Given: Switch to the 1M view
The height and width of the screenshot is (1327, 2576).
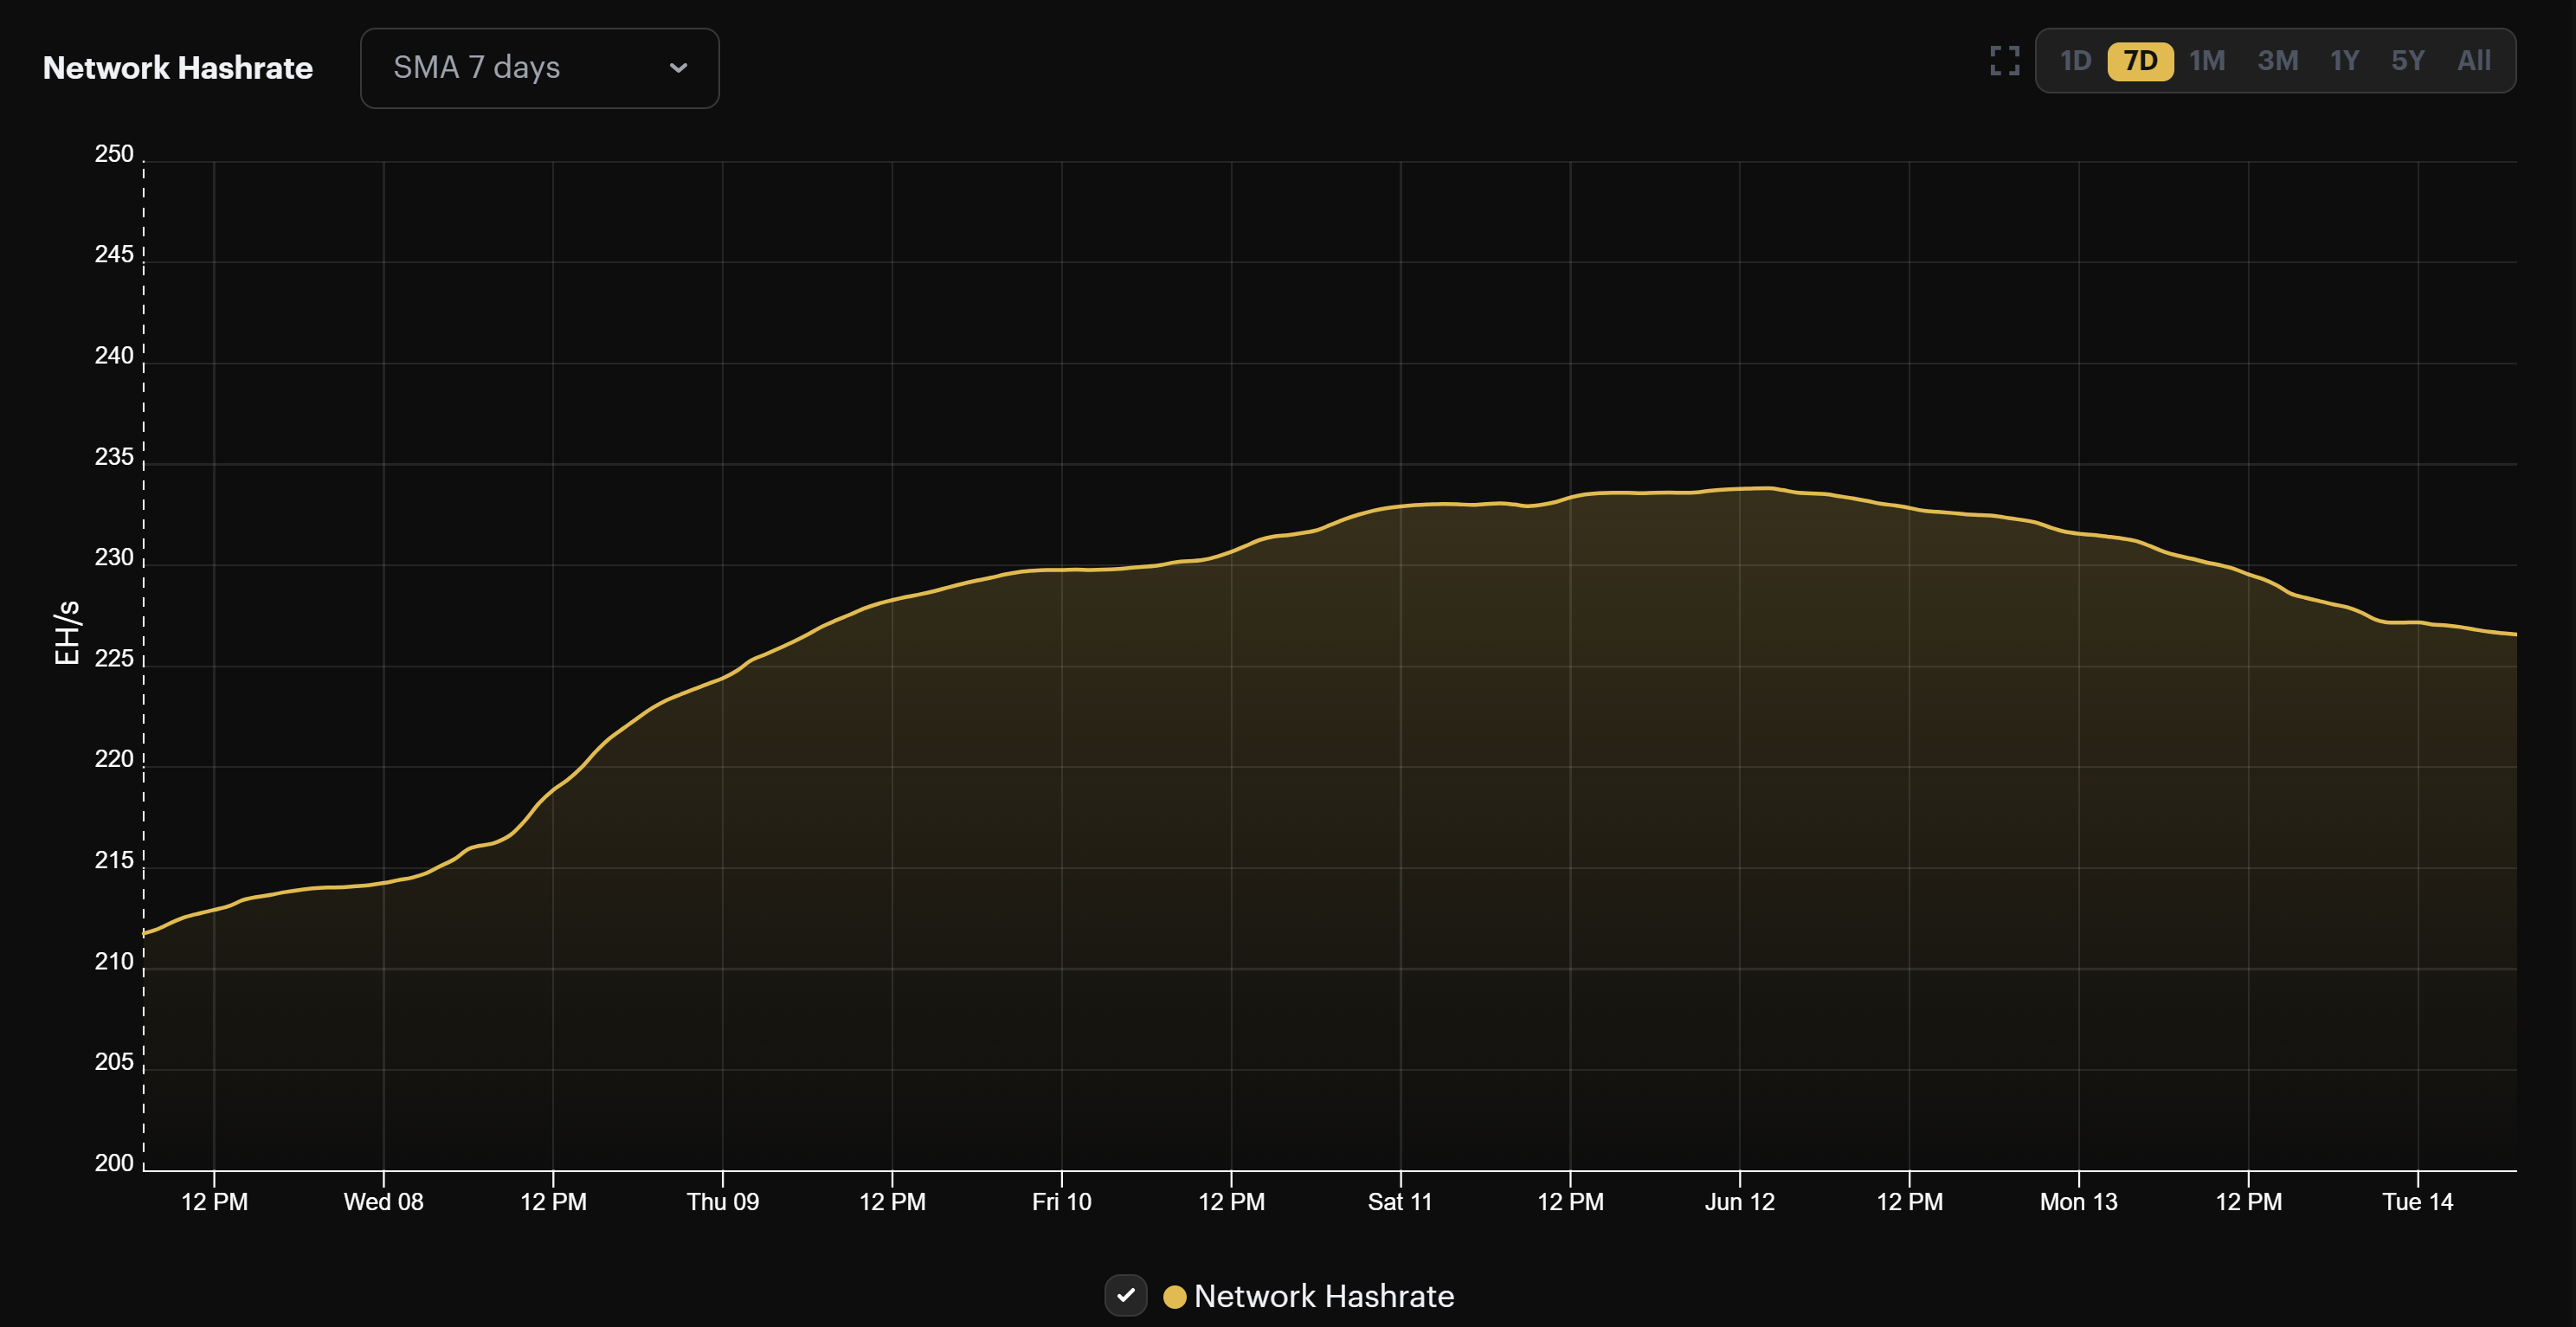Looking at the screenshot, I should pos(2208,61).
